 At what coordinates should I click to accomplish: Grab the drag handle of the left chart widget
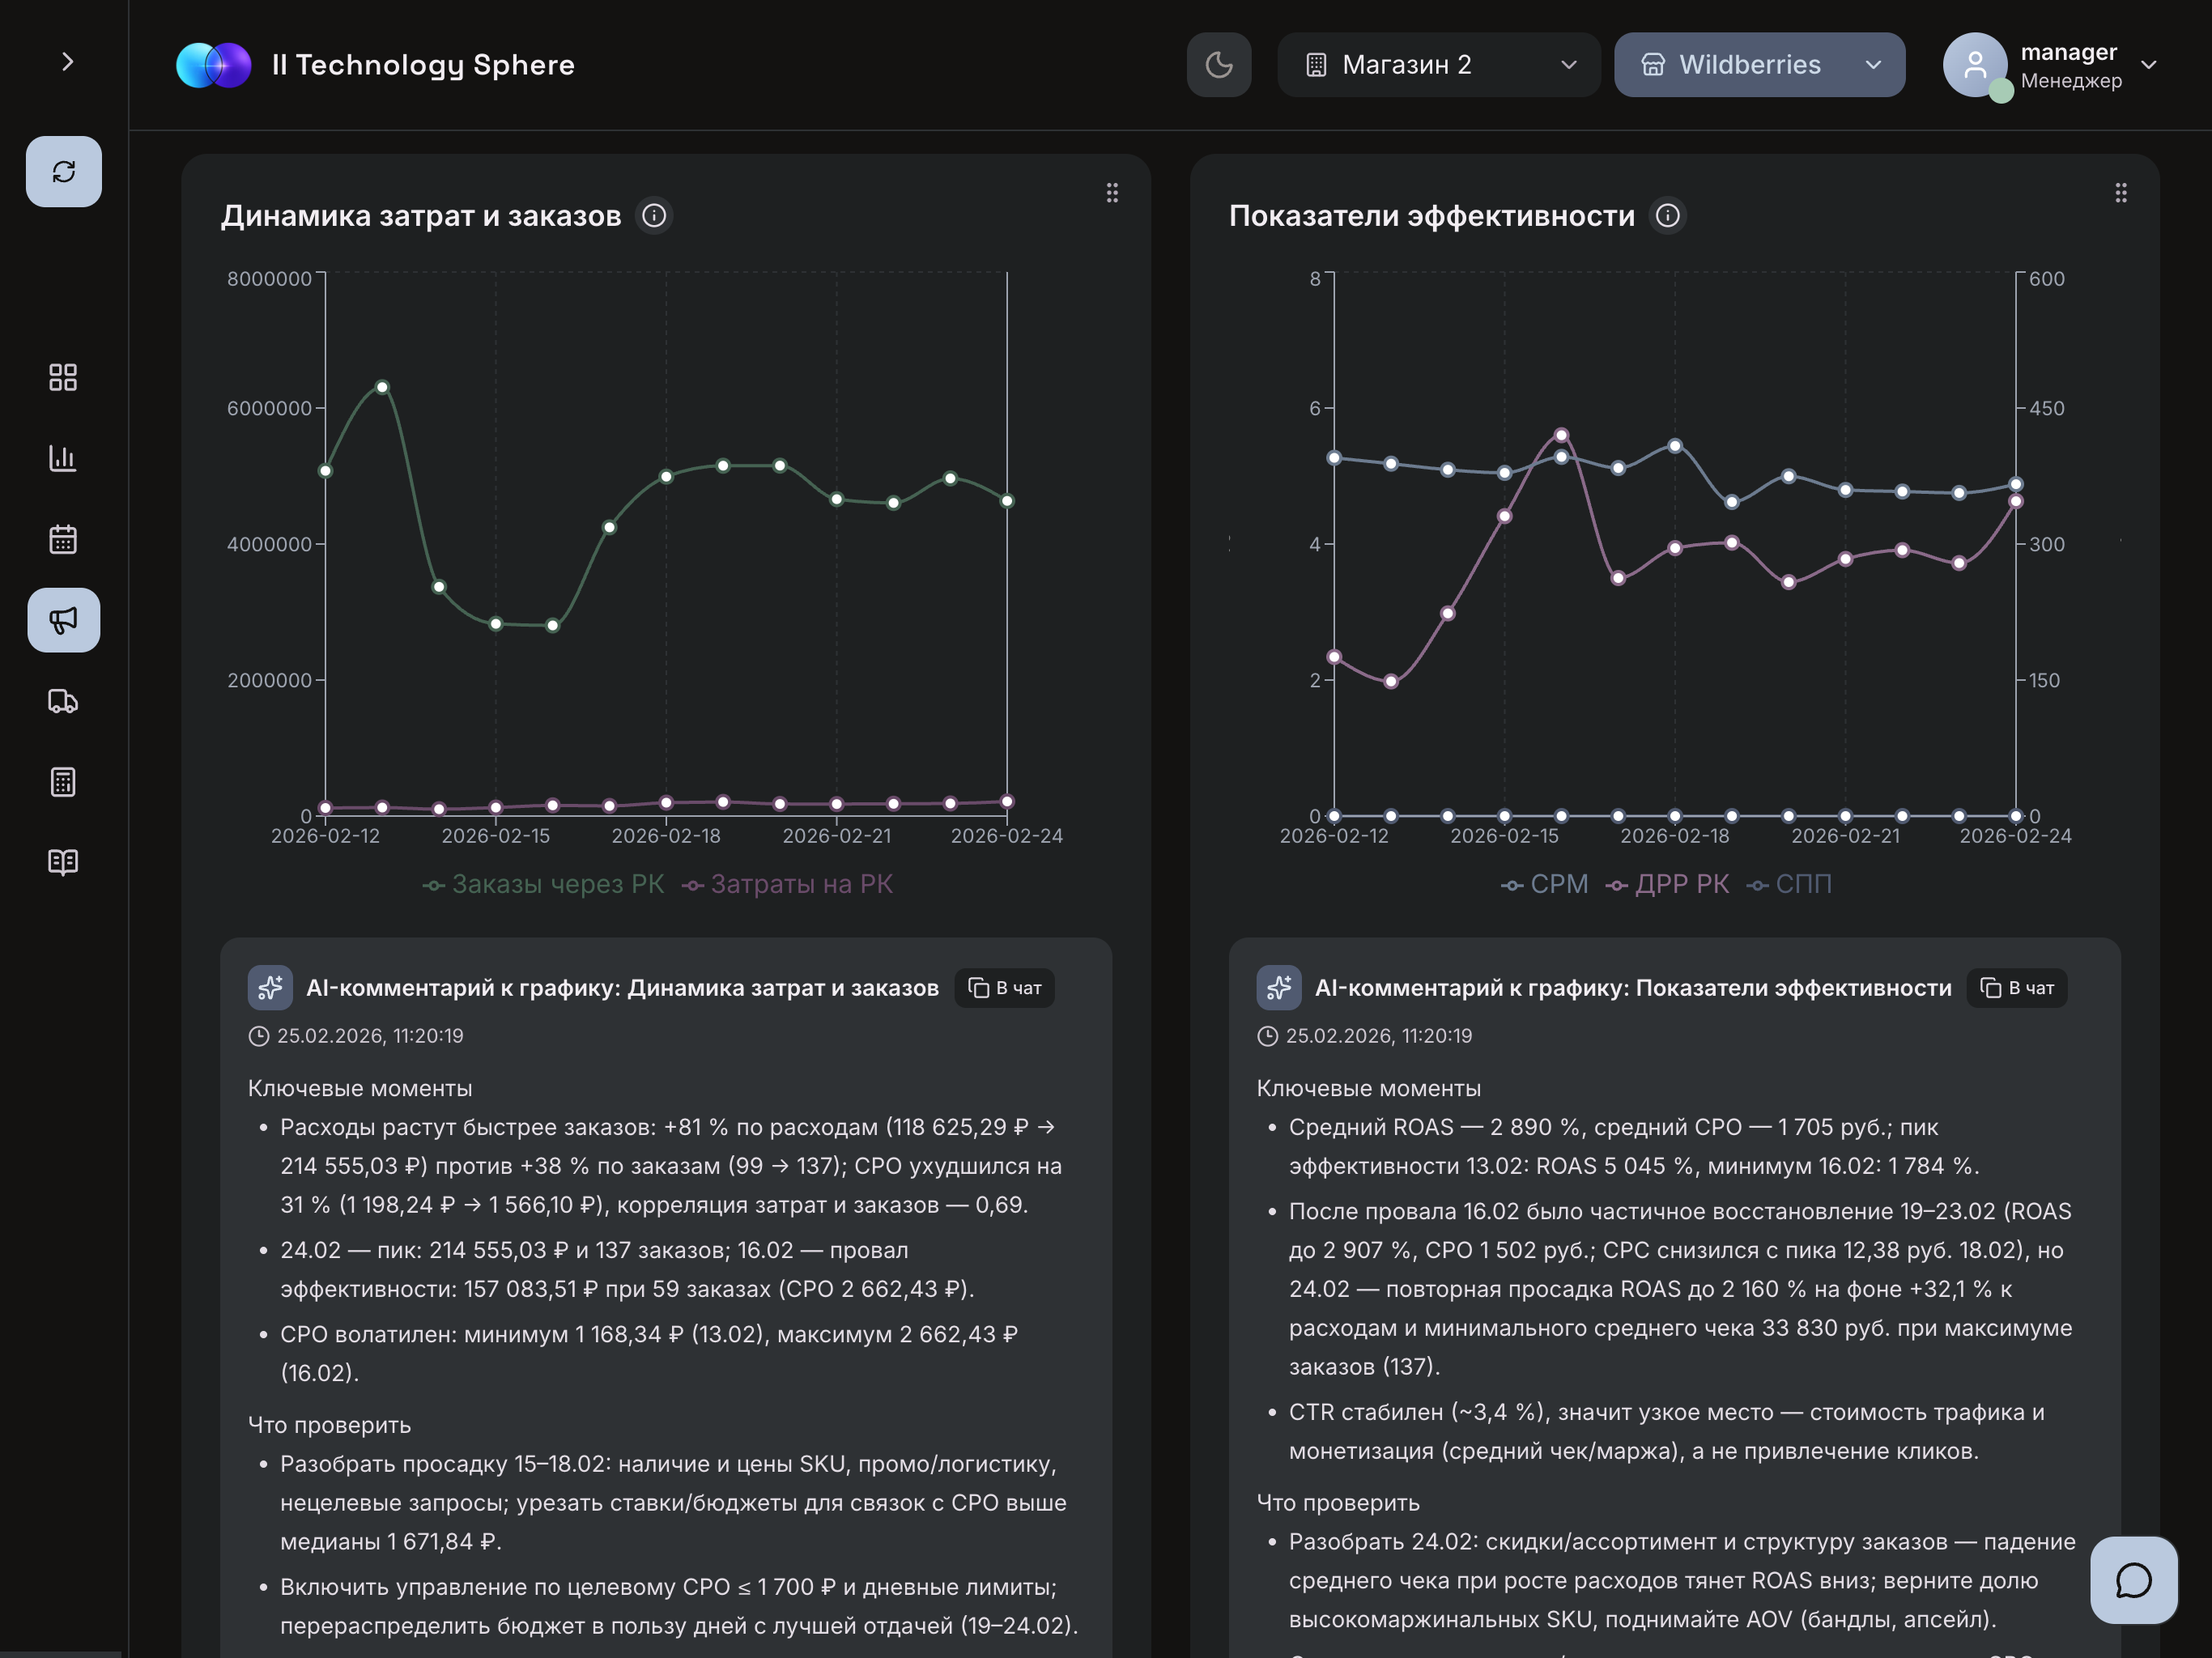(1112, 192)
